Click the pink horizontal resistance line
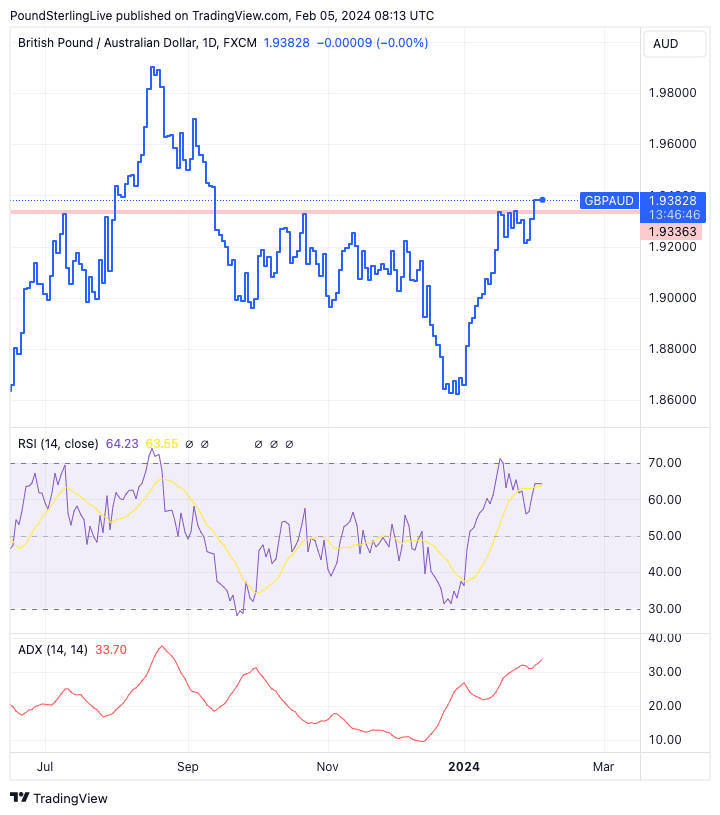Screen dimensions: 720x815 tap(300, 212)
